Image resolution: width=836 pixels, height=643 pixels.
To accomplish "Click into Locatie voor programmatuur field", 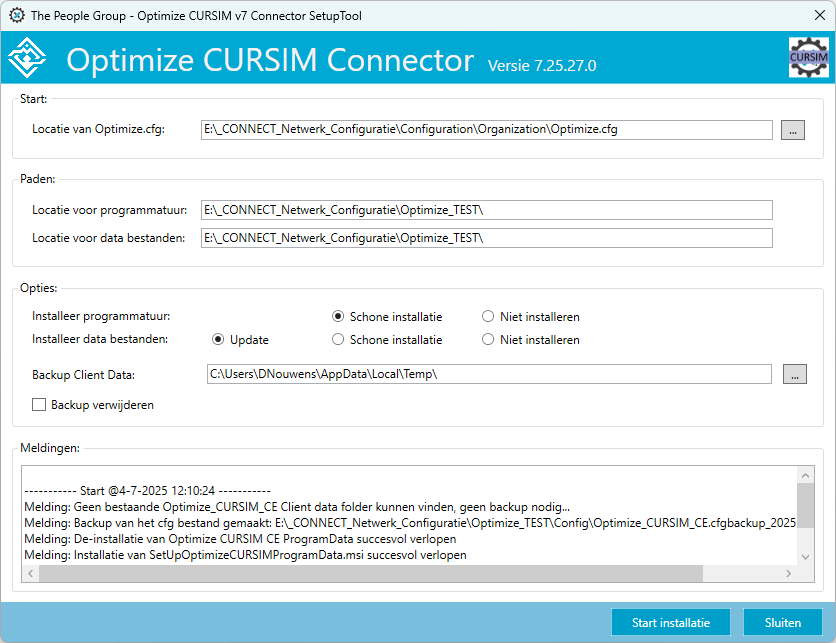I will [x=487, y=210].
